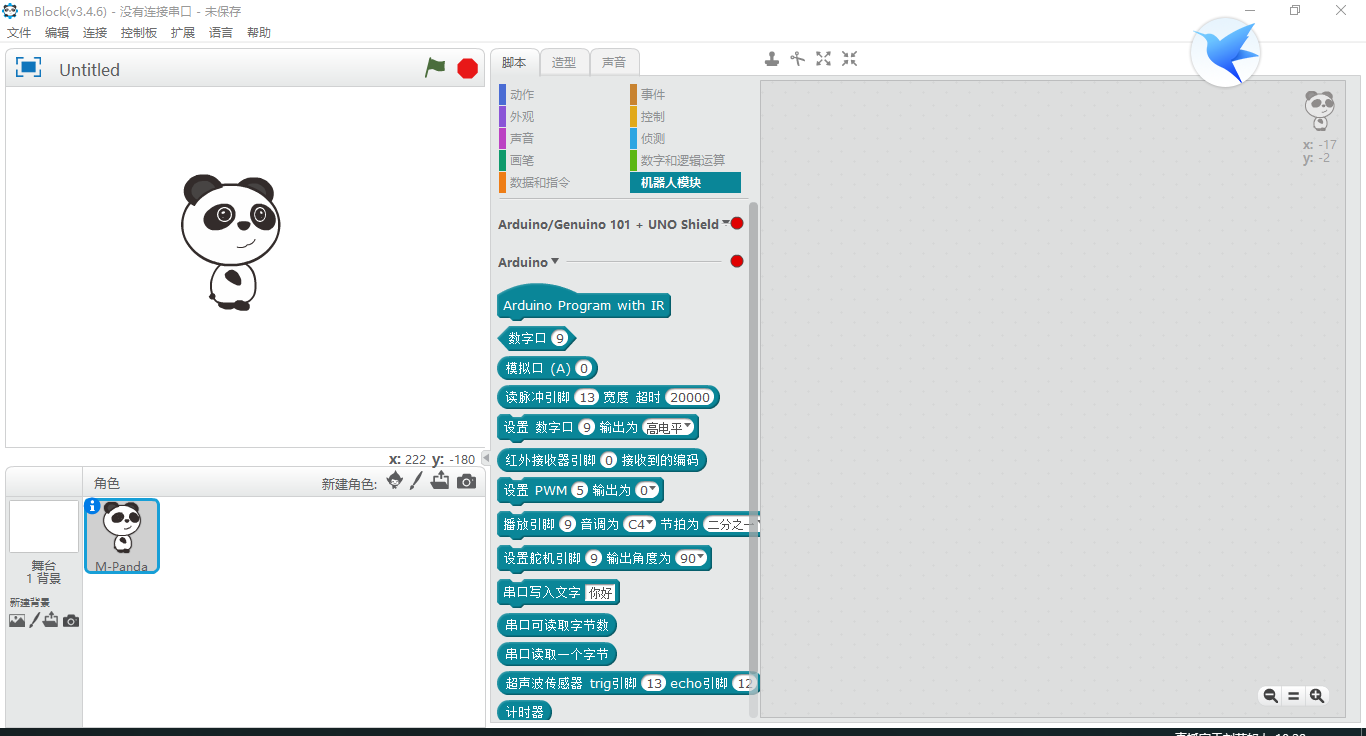Select the 控制 block category
The width and height of the screenshot is (1366, 736).
click(652, 117)
